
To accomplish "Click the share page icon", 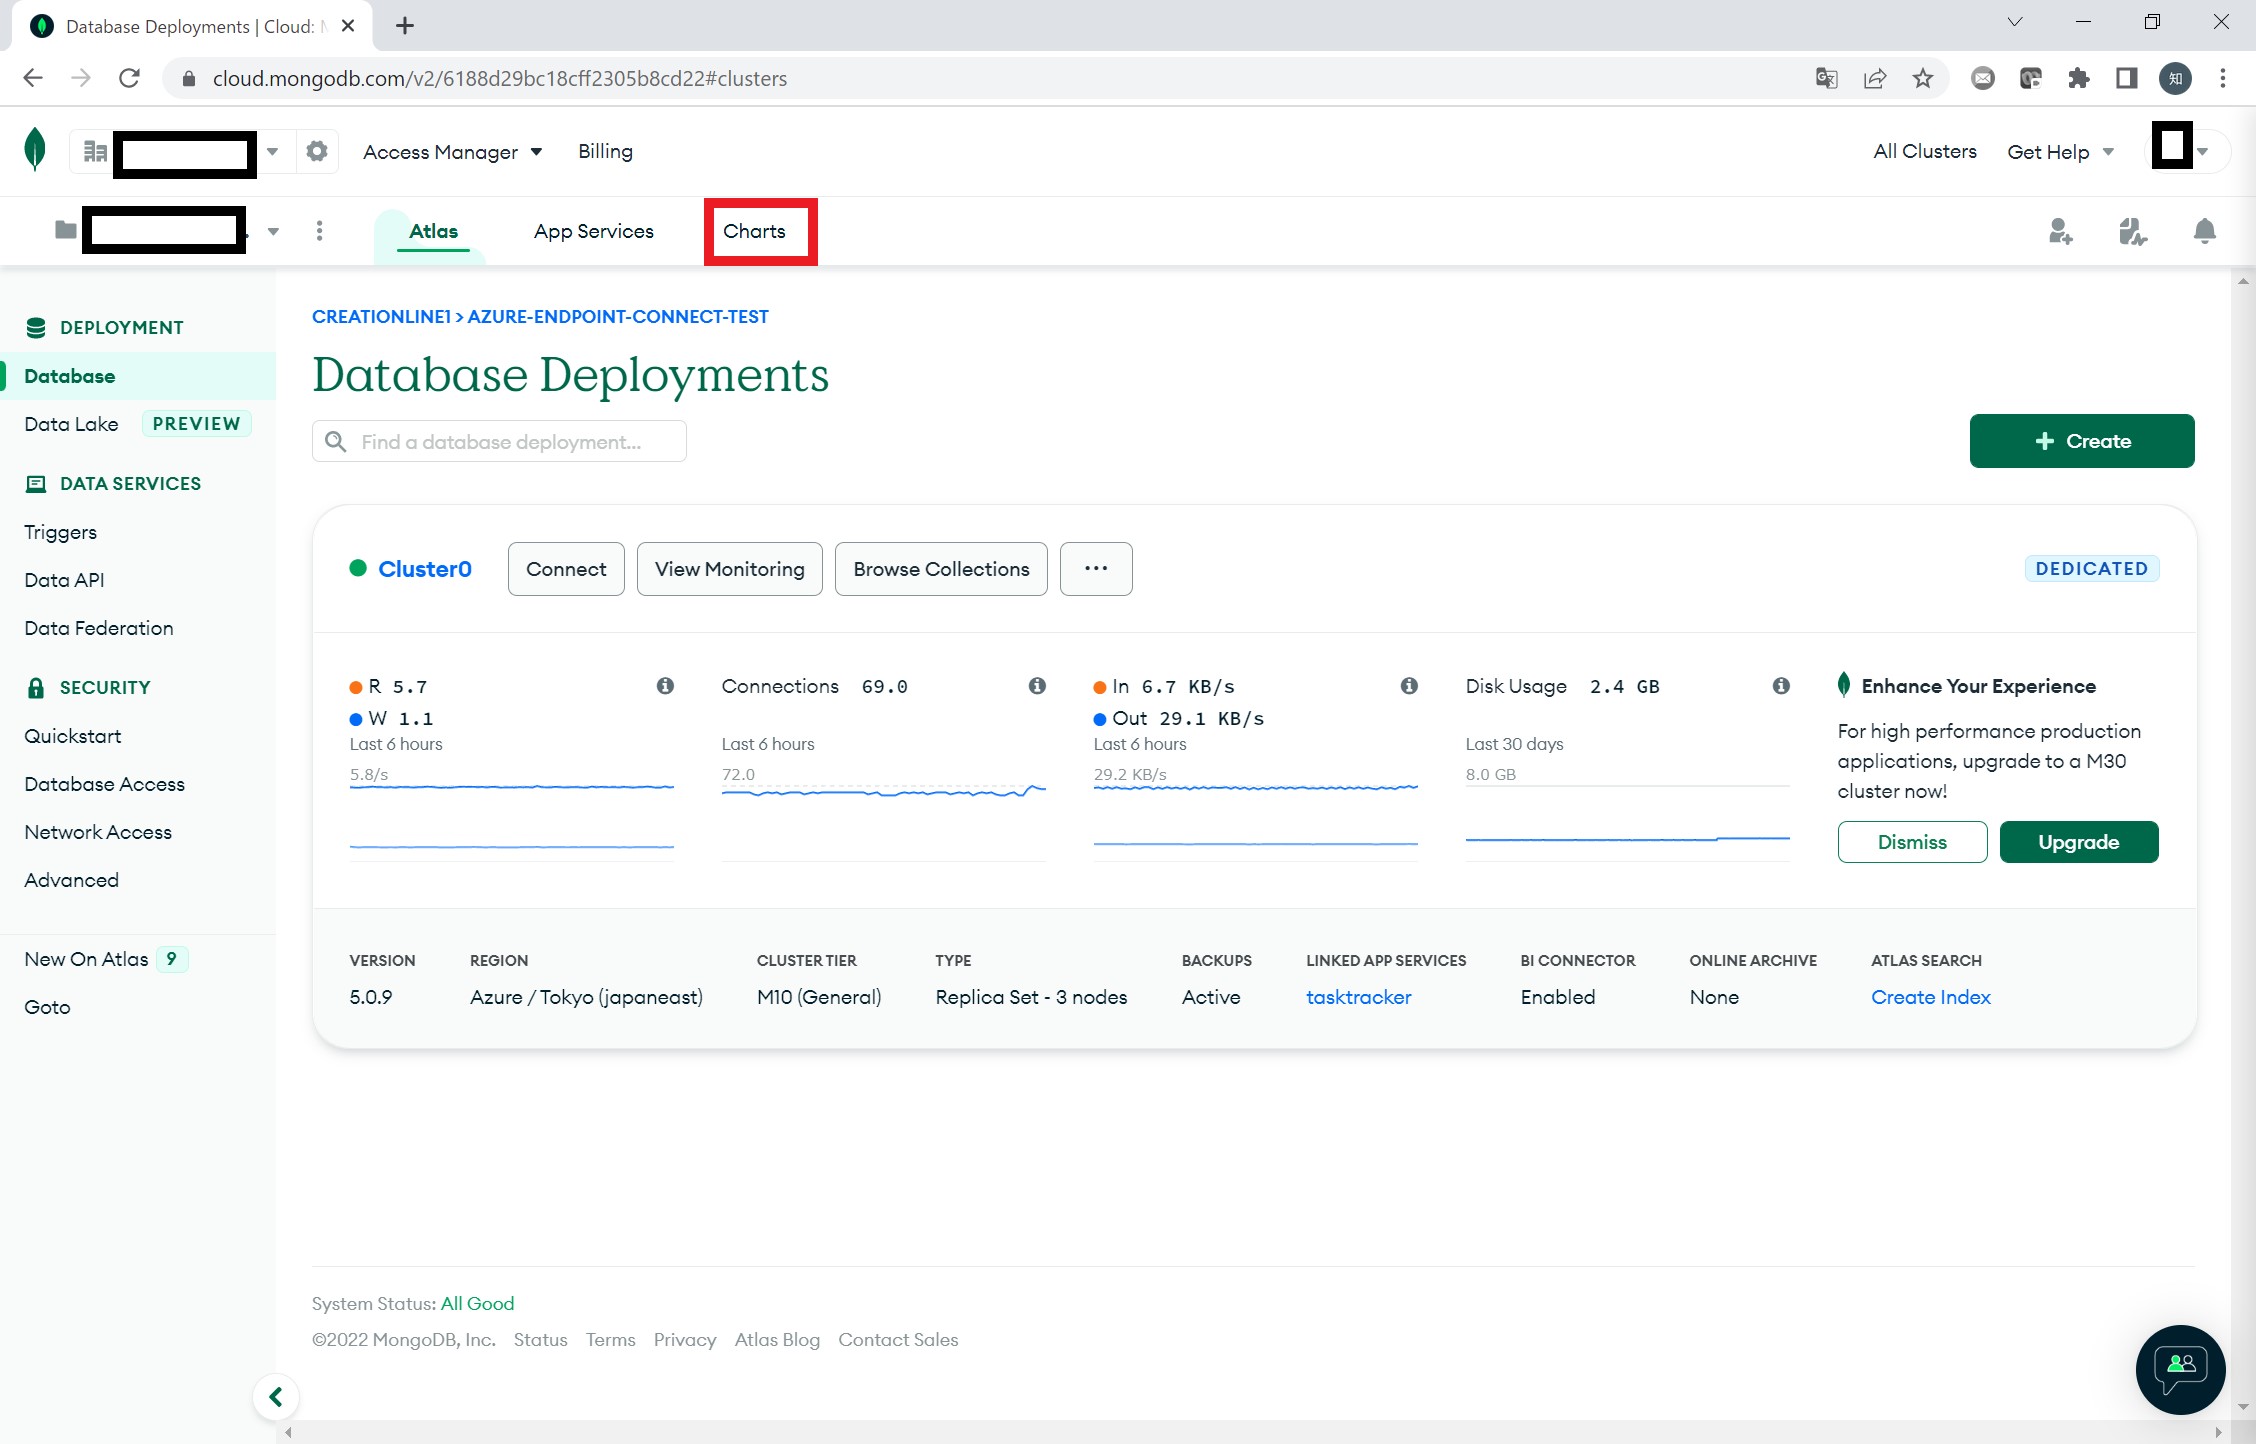I will point(1875,78).
